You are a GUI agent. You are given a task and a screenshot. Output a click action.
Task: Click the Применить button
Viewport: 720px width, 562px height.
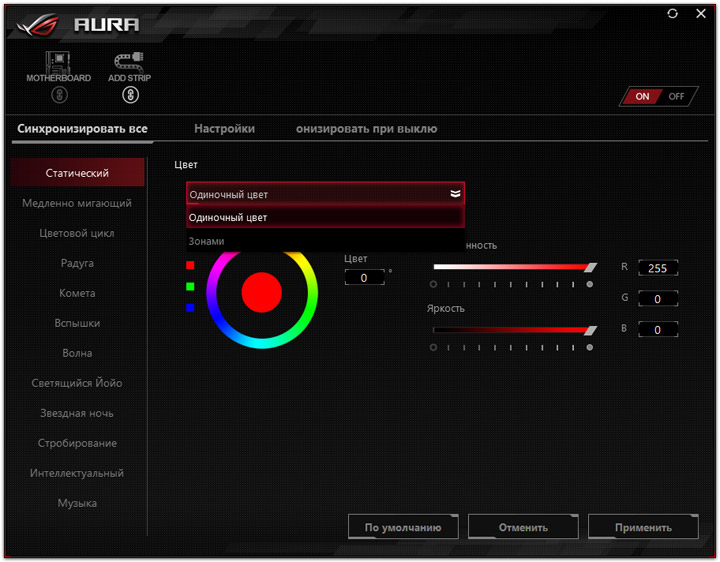(x=643, y=527)
